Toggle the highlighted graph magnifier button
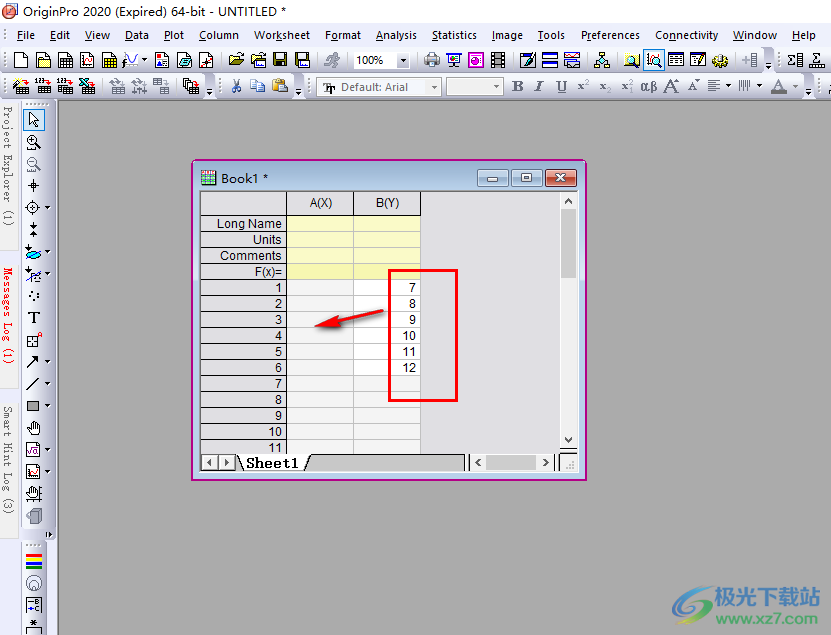This screenshot has width=831, height=635. click(654, 60)
